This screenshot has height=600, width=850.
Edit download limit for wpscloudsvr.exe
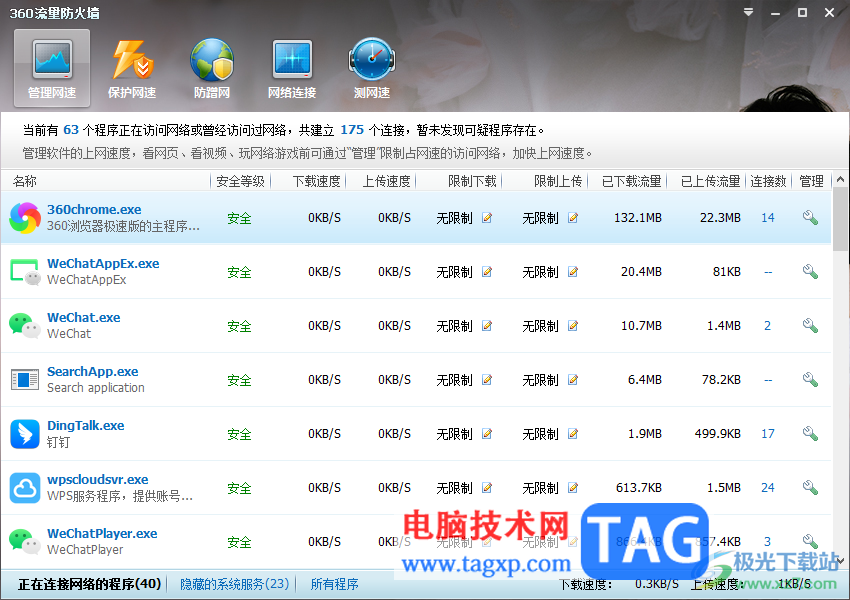[487, 488]
